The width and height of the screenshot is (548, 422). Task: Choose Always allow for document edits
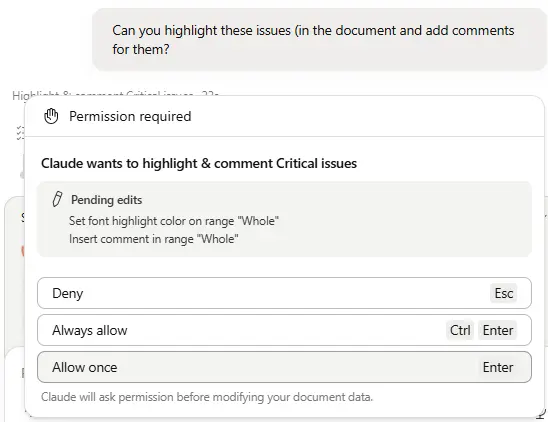tap(284, 330)
